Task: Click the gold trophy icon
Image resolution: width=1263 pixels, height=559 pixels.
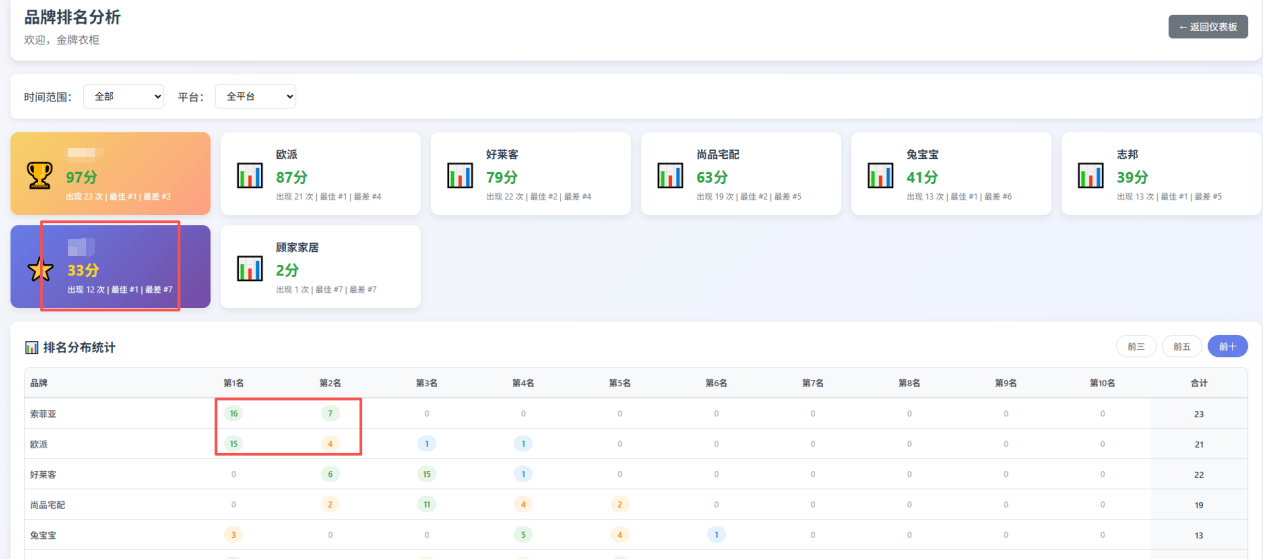Action: coord(39,176)
